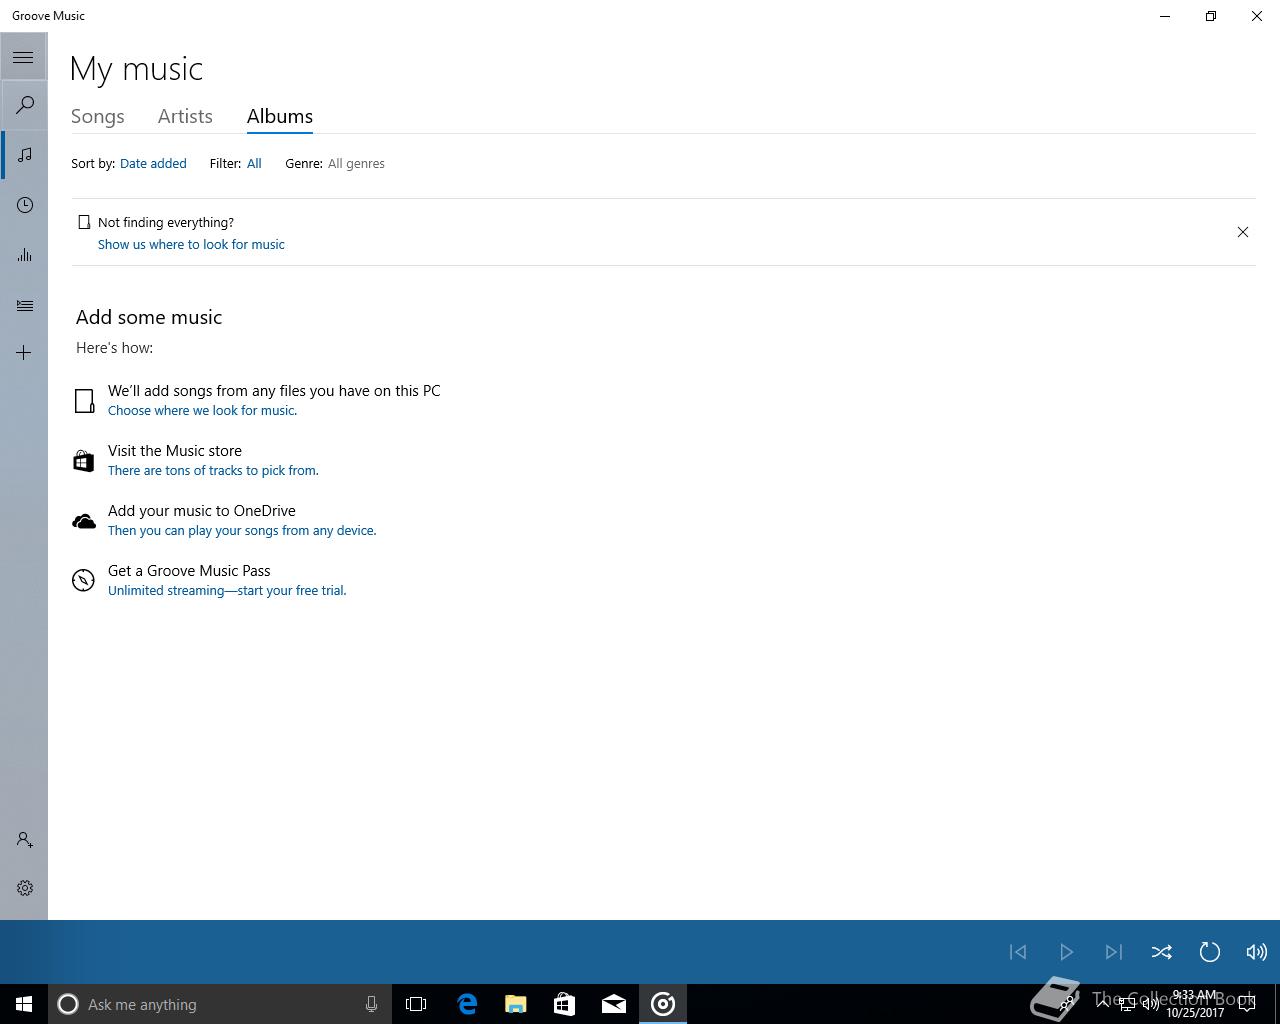1280x1024 pixels.
Task: Click the Ask me anything search box
Action: coord(220,1004)
